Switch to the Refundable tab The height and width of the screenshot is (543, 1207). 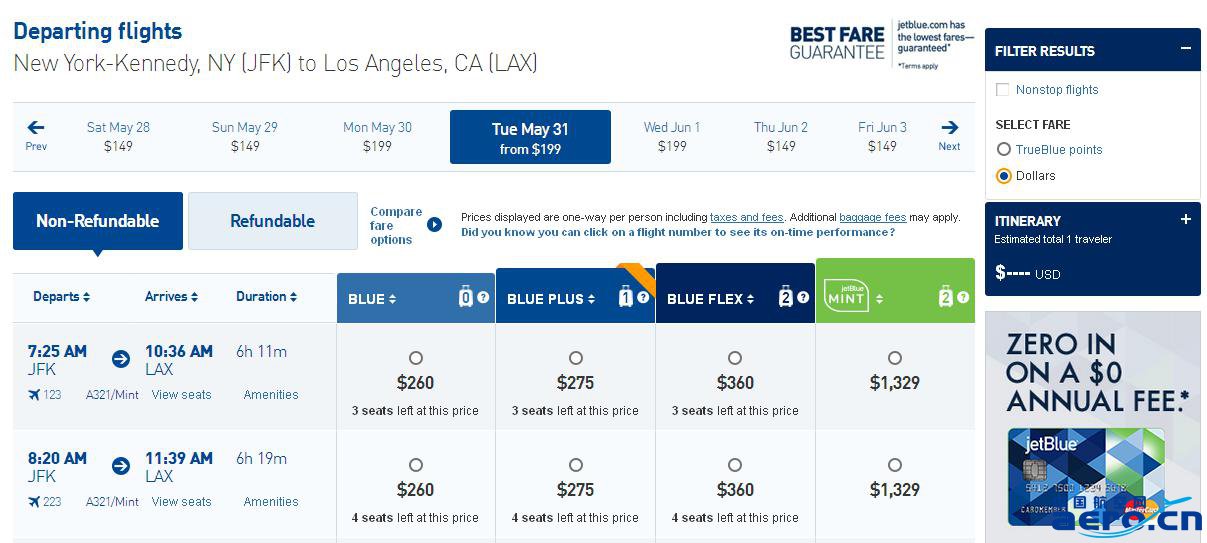pos(273,221)
